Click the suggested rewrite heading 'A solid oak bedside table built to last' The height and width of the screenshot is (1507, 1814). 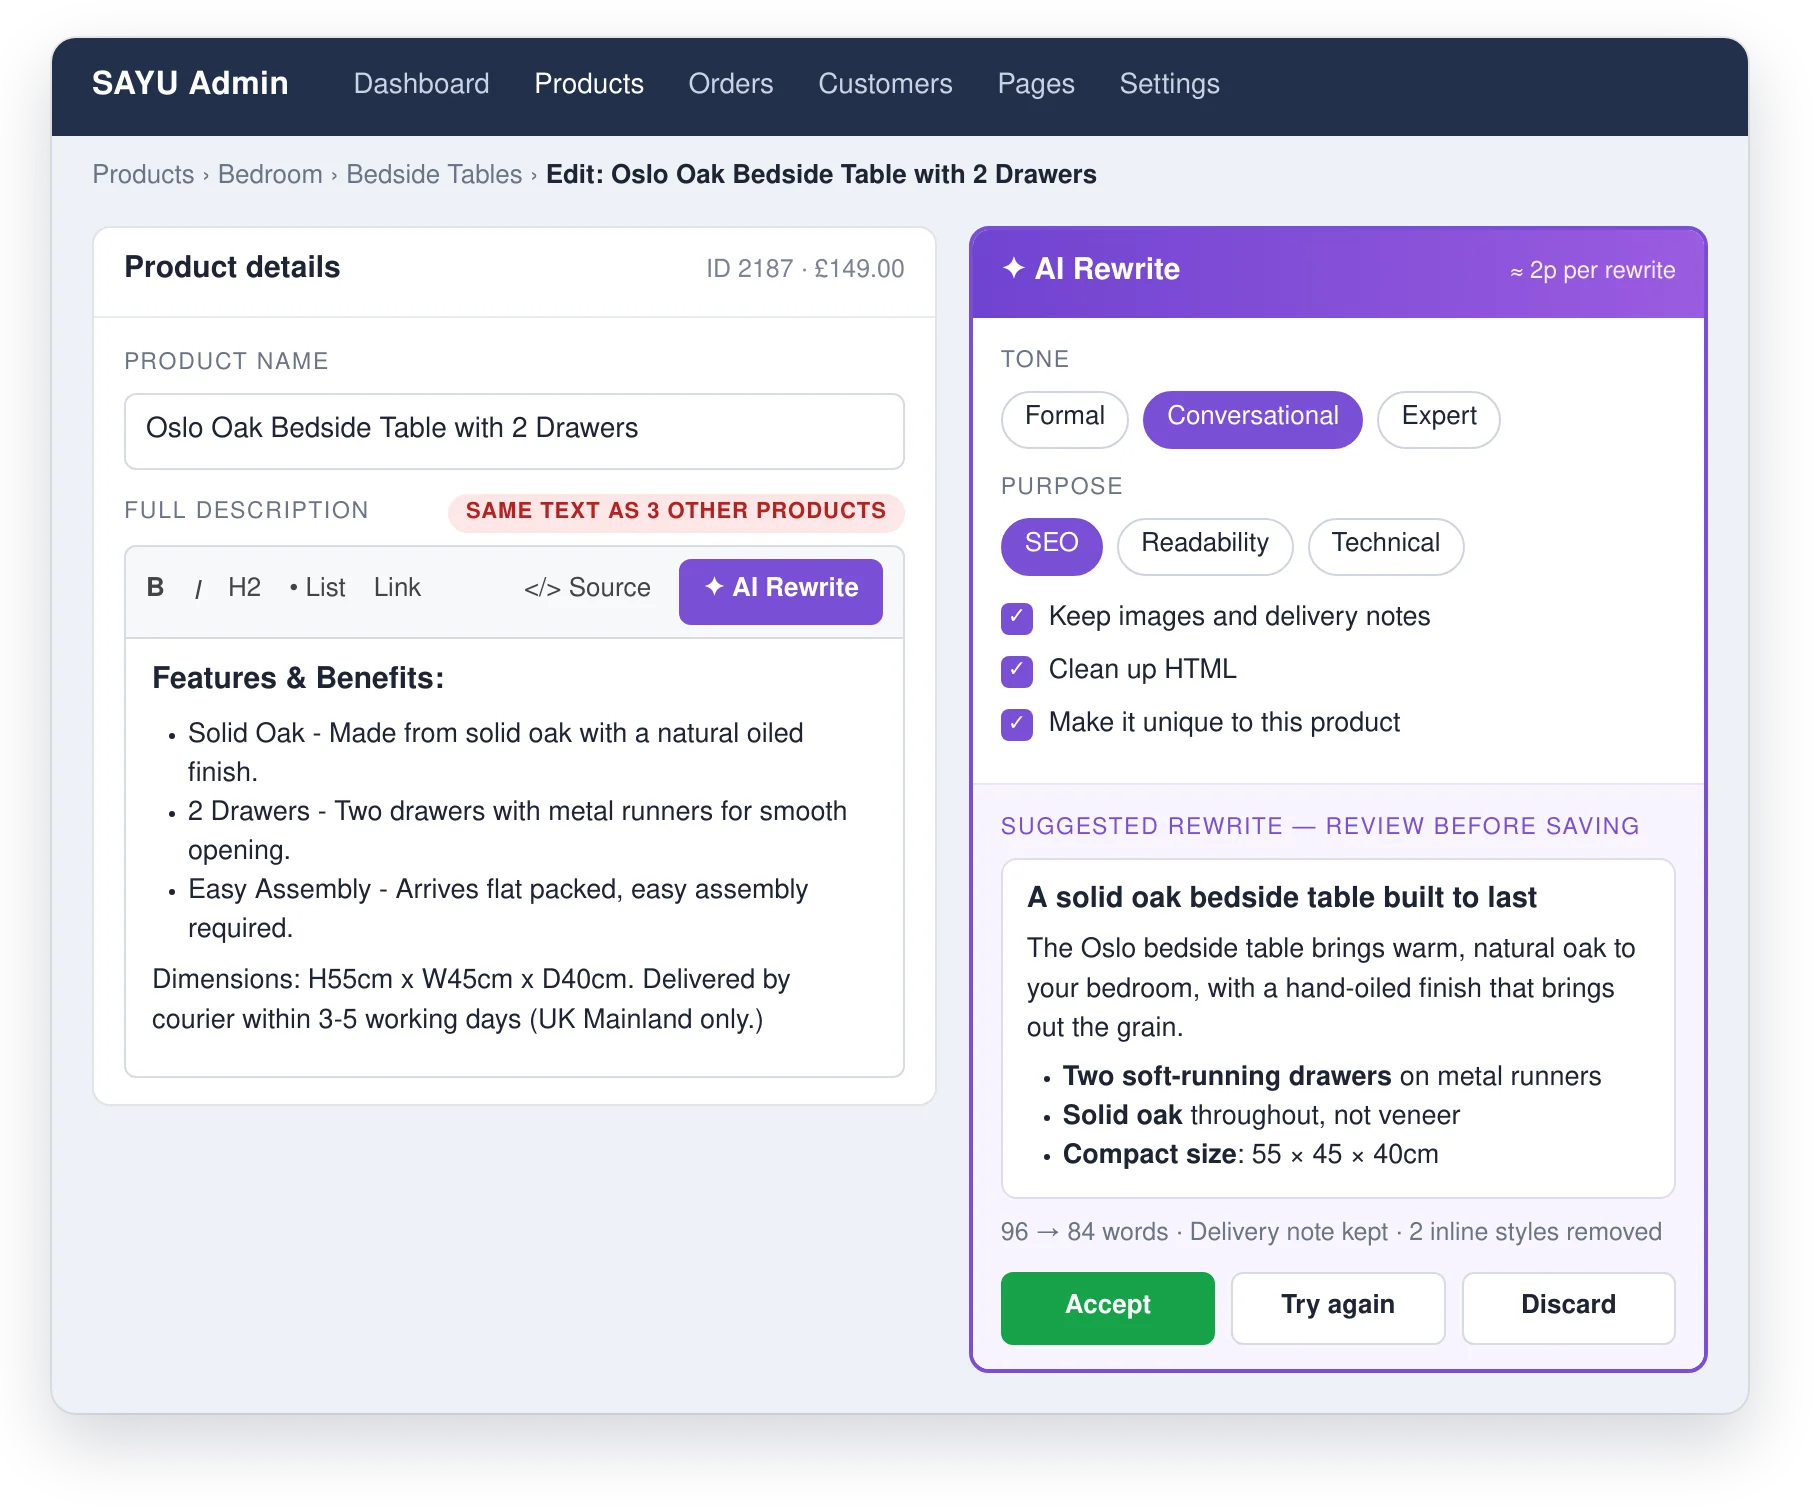tap(1282, 898)
